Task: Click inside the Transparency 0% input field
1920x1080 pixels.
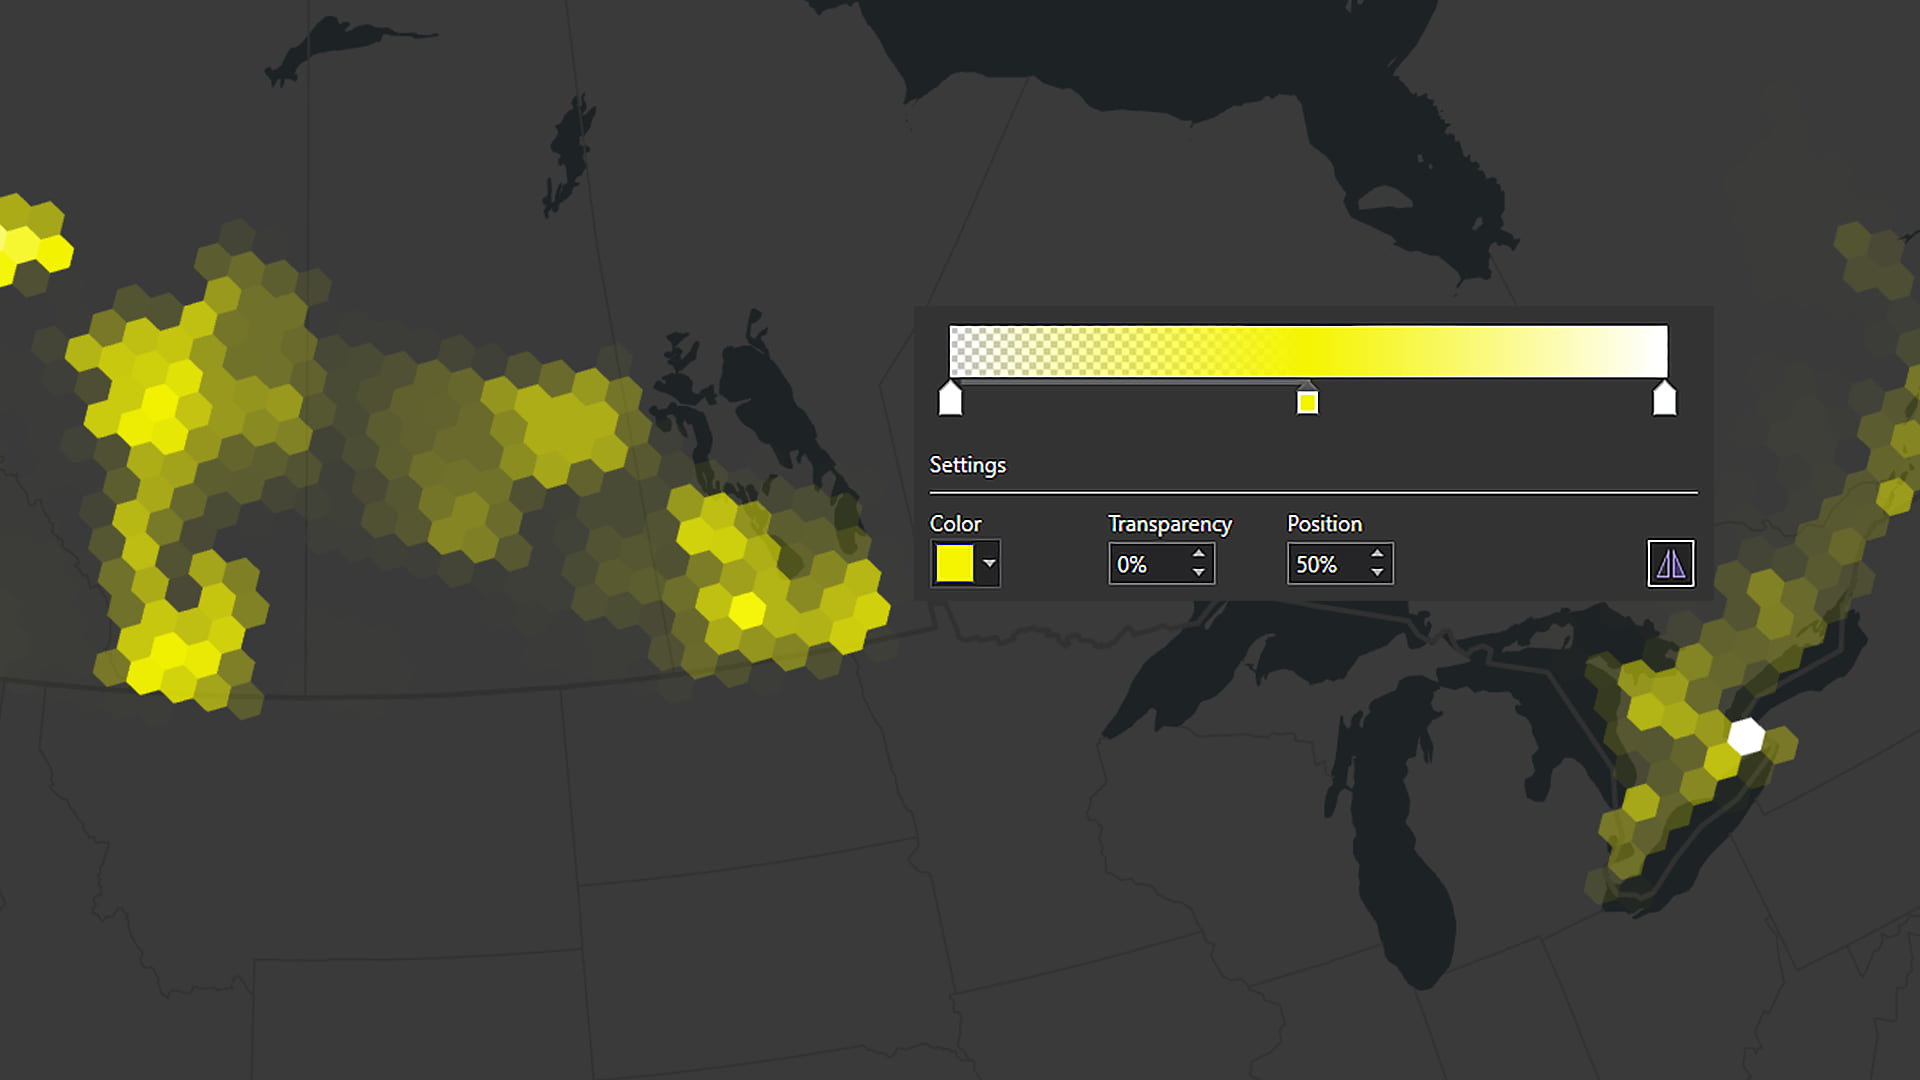Action: click(x=1150, y=564)
